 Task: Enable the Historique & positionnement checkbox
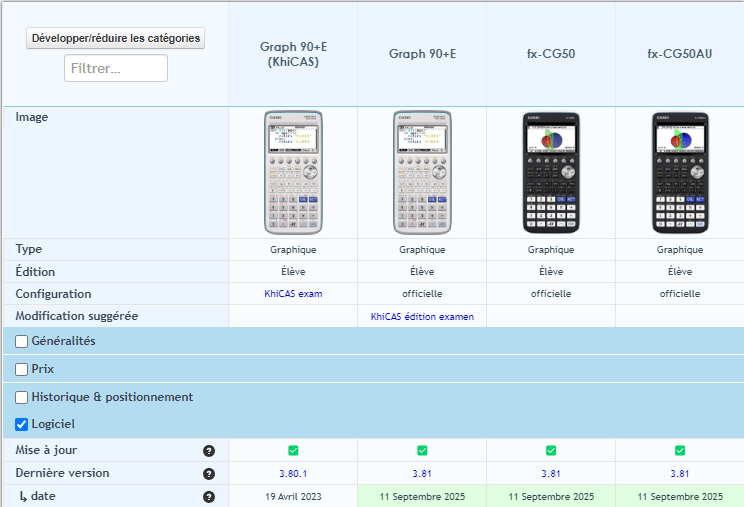pos(21,397)
